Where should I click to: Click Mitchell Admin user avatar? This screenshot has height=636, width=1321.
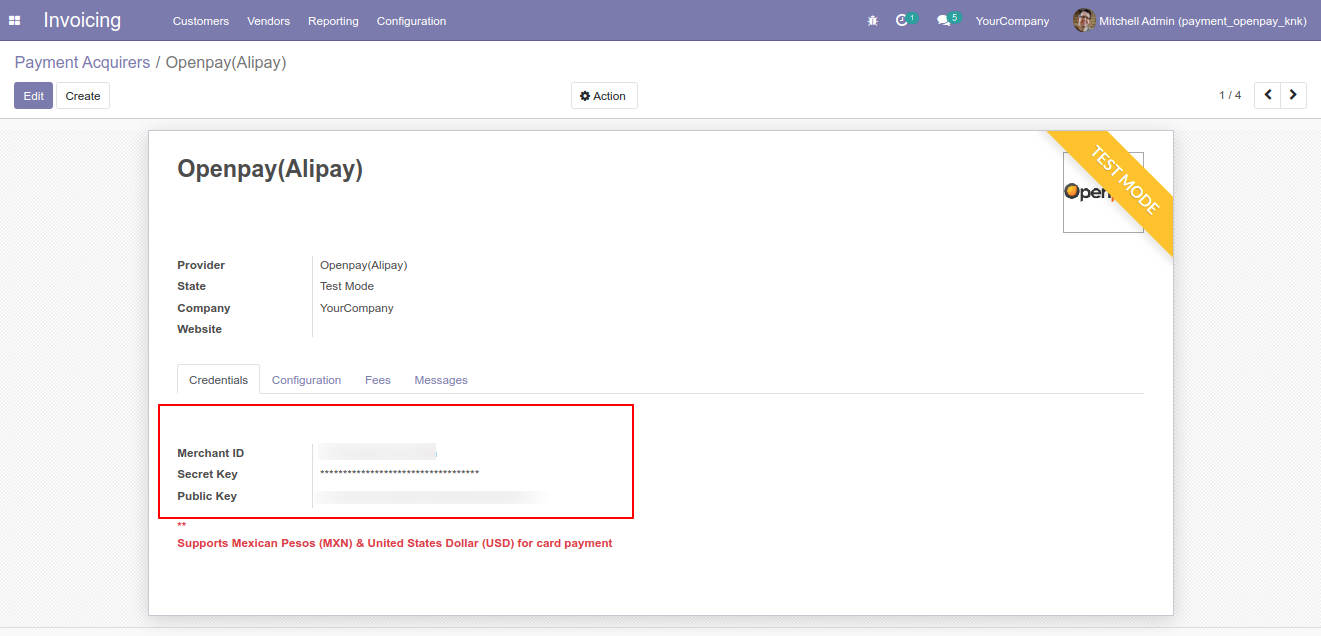1084,20
